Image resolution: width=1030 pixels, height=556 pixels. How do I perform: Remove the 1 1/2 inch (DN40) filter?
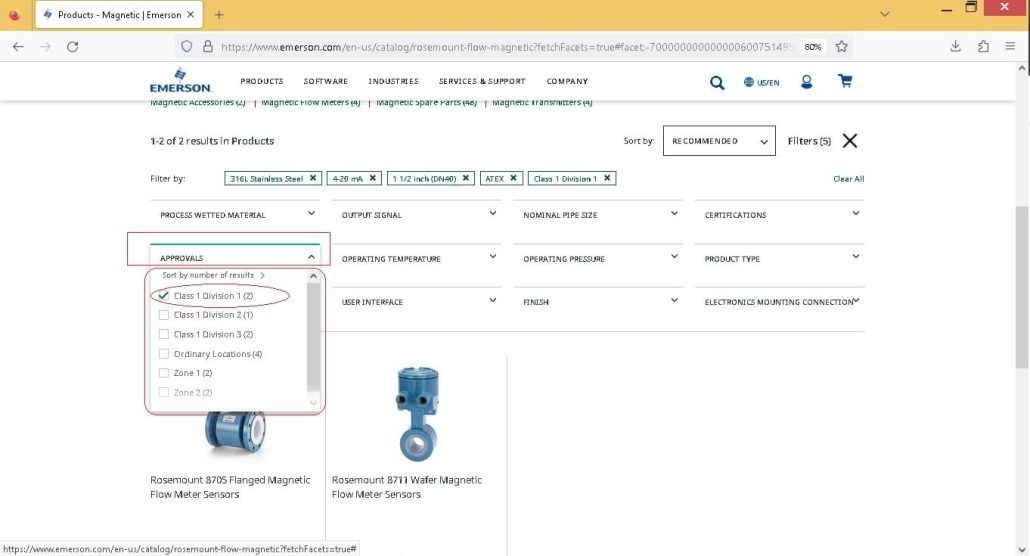(x=466, y=178)
